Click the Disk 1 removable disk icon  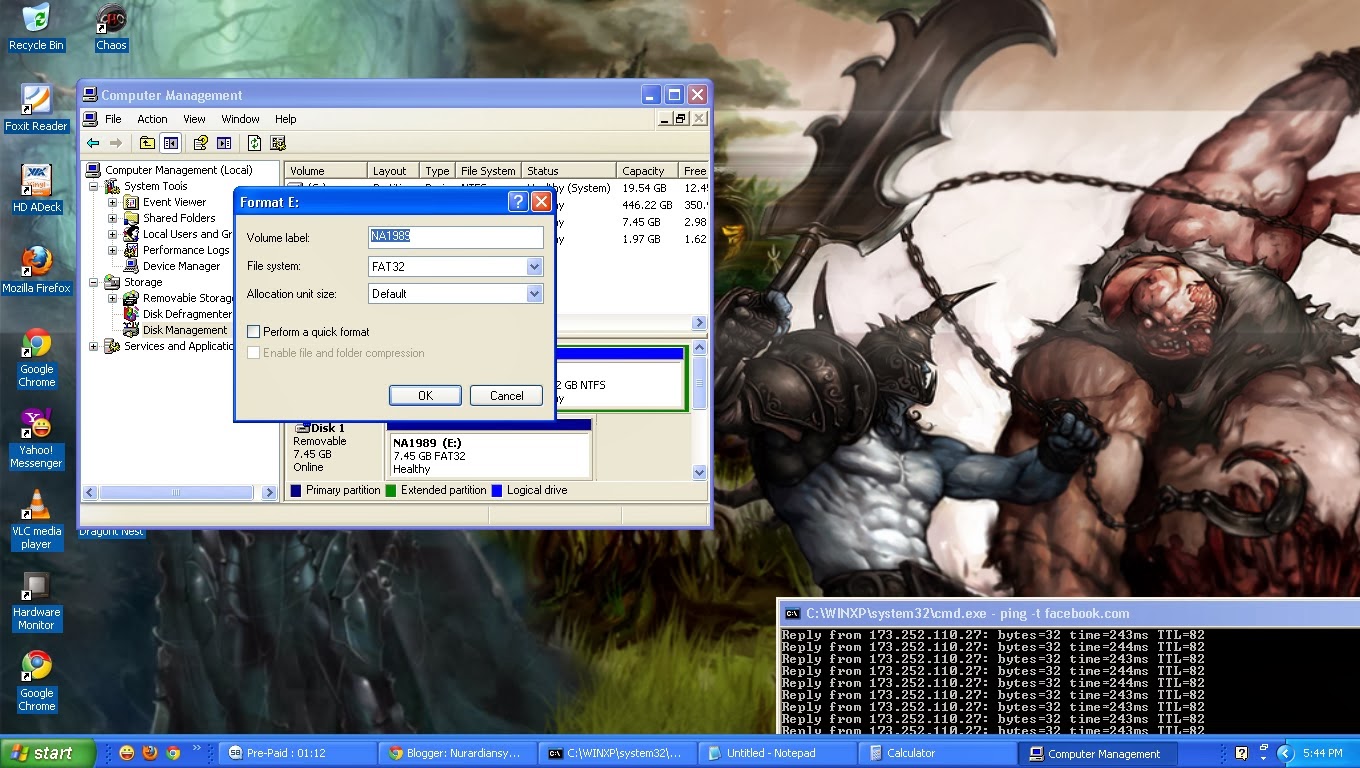pos(302,428)
